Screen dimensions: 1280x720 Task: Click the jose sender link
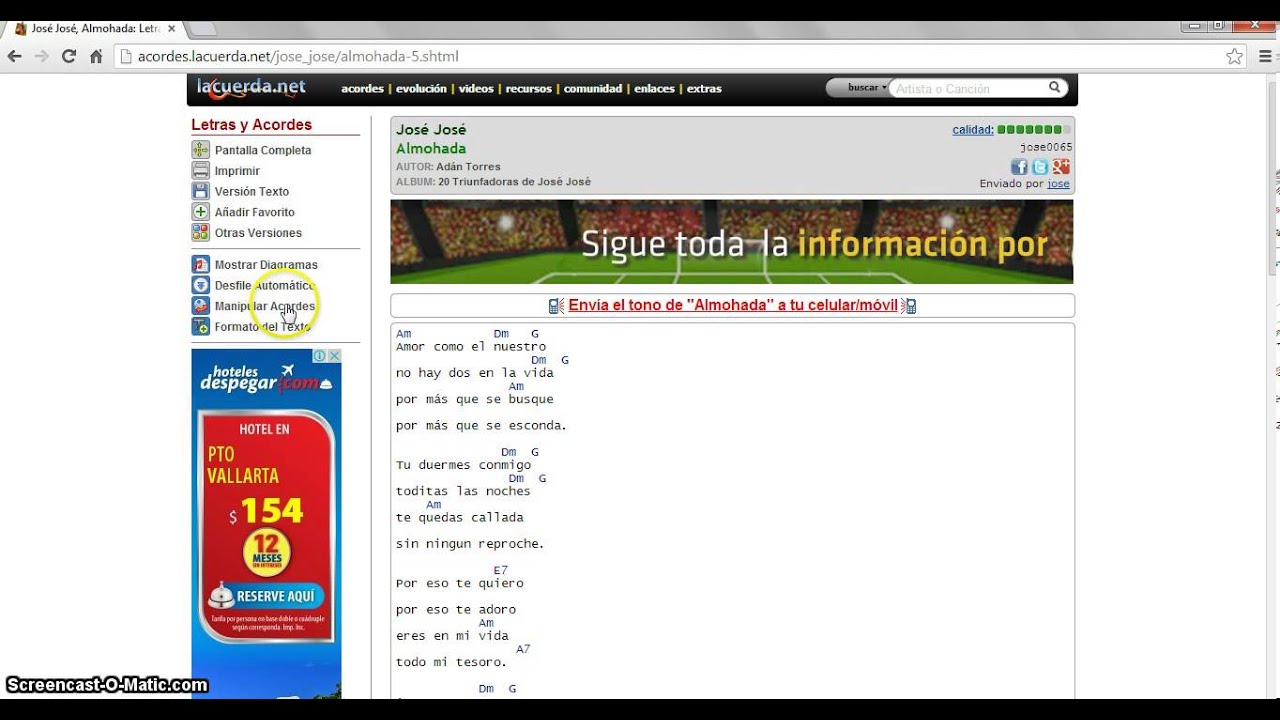(x=1058, y=184)
